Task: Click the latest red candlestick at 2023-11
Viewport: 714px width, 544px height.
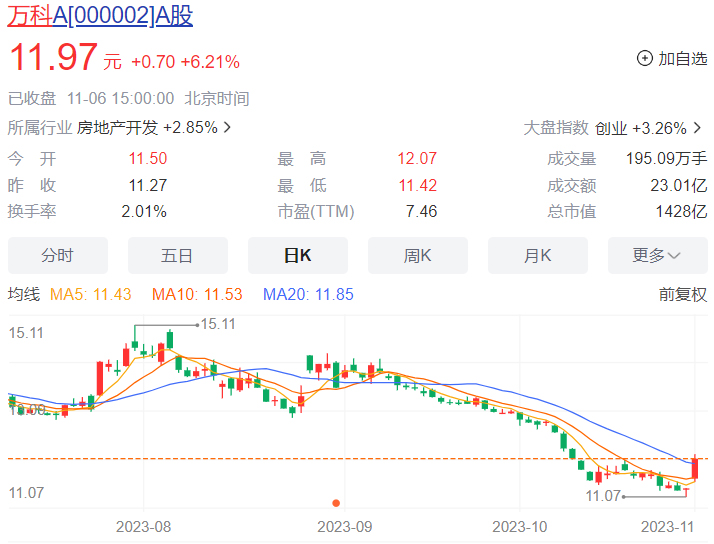Action: coord(695,468)
